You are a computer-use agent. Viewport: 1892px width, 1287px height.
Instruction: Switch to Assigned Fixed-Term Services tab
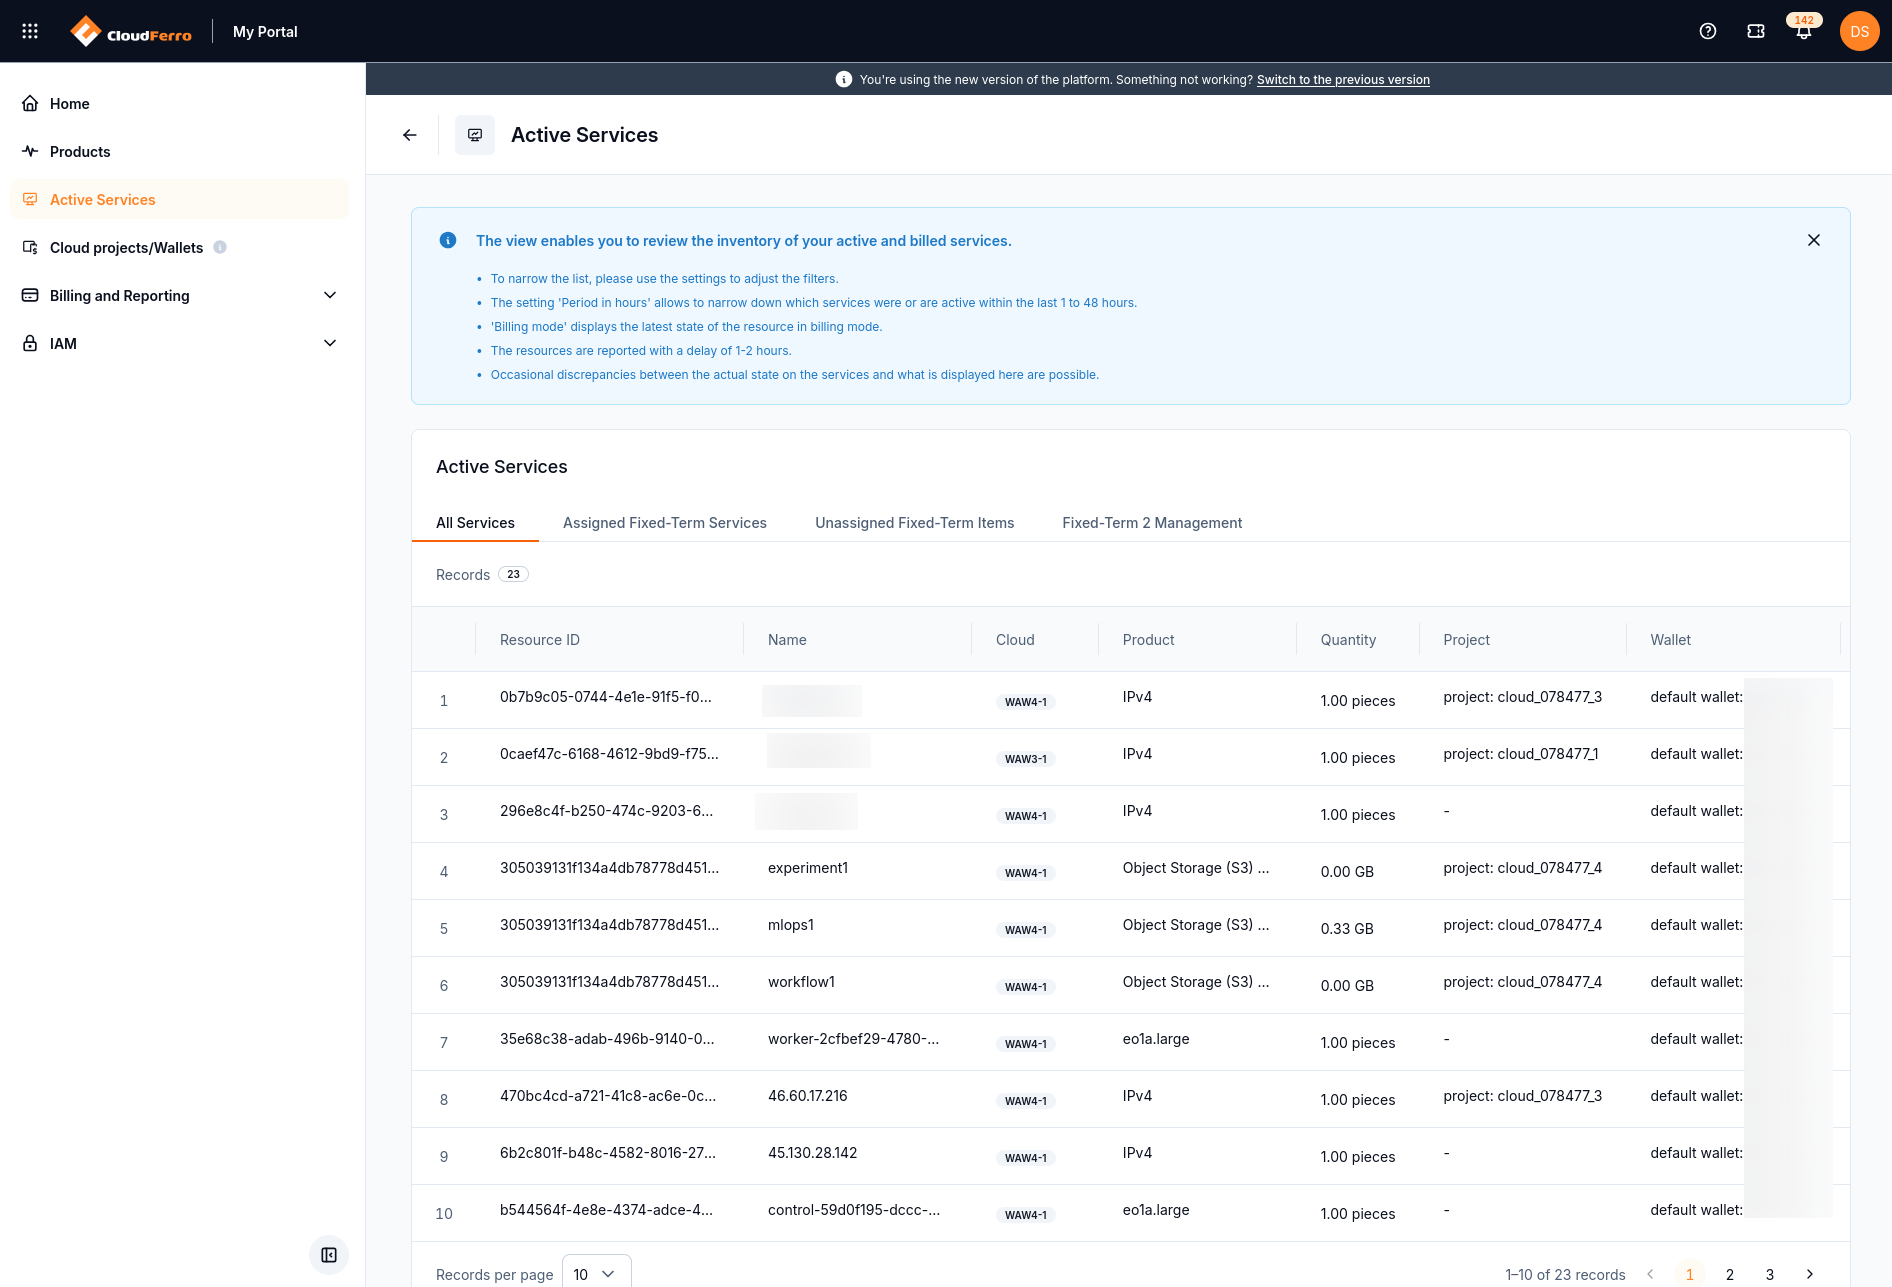(x=665, y=523)
